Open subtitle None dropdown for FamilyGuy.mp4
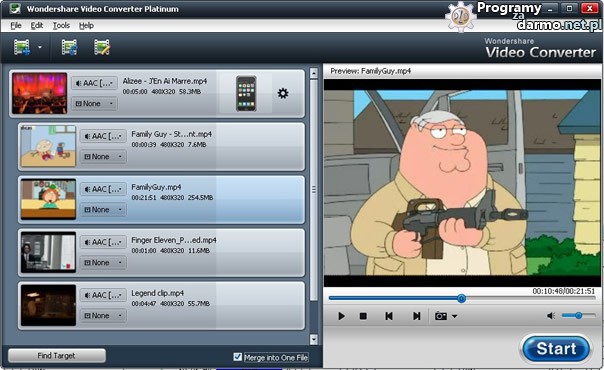Image resolution: width=604 pixels, height=370 pixels. click(x=103, y=209)
